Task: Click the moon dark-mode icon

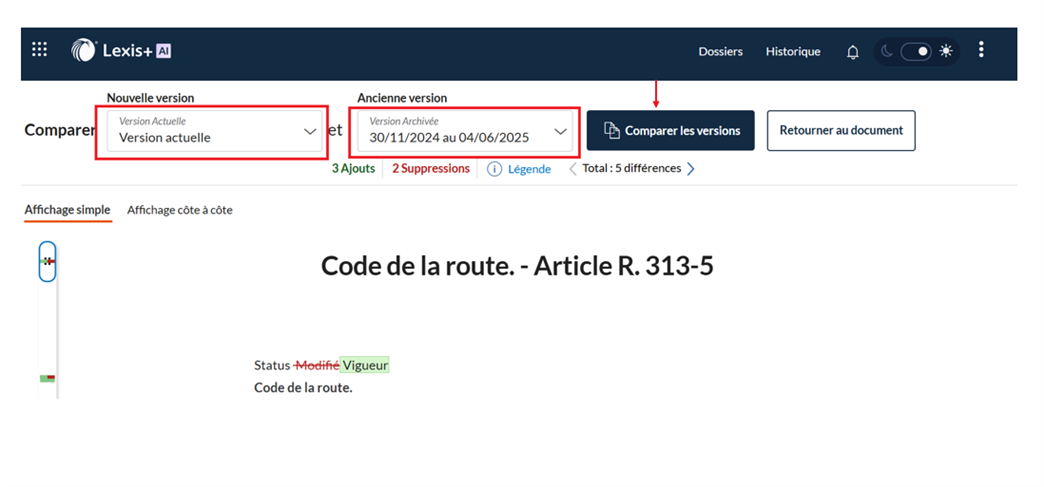Action: tap(887, 51)
